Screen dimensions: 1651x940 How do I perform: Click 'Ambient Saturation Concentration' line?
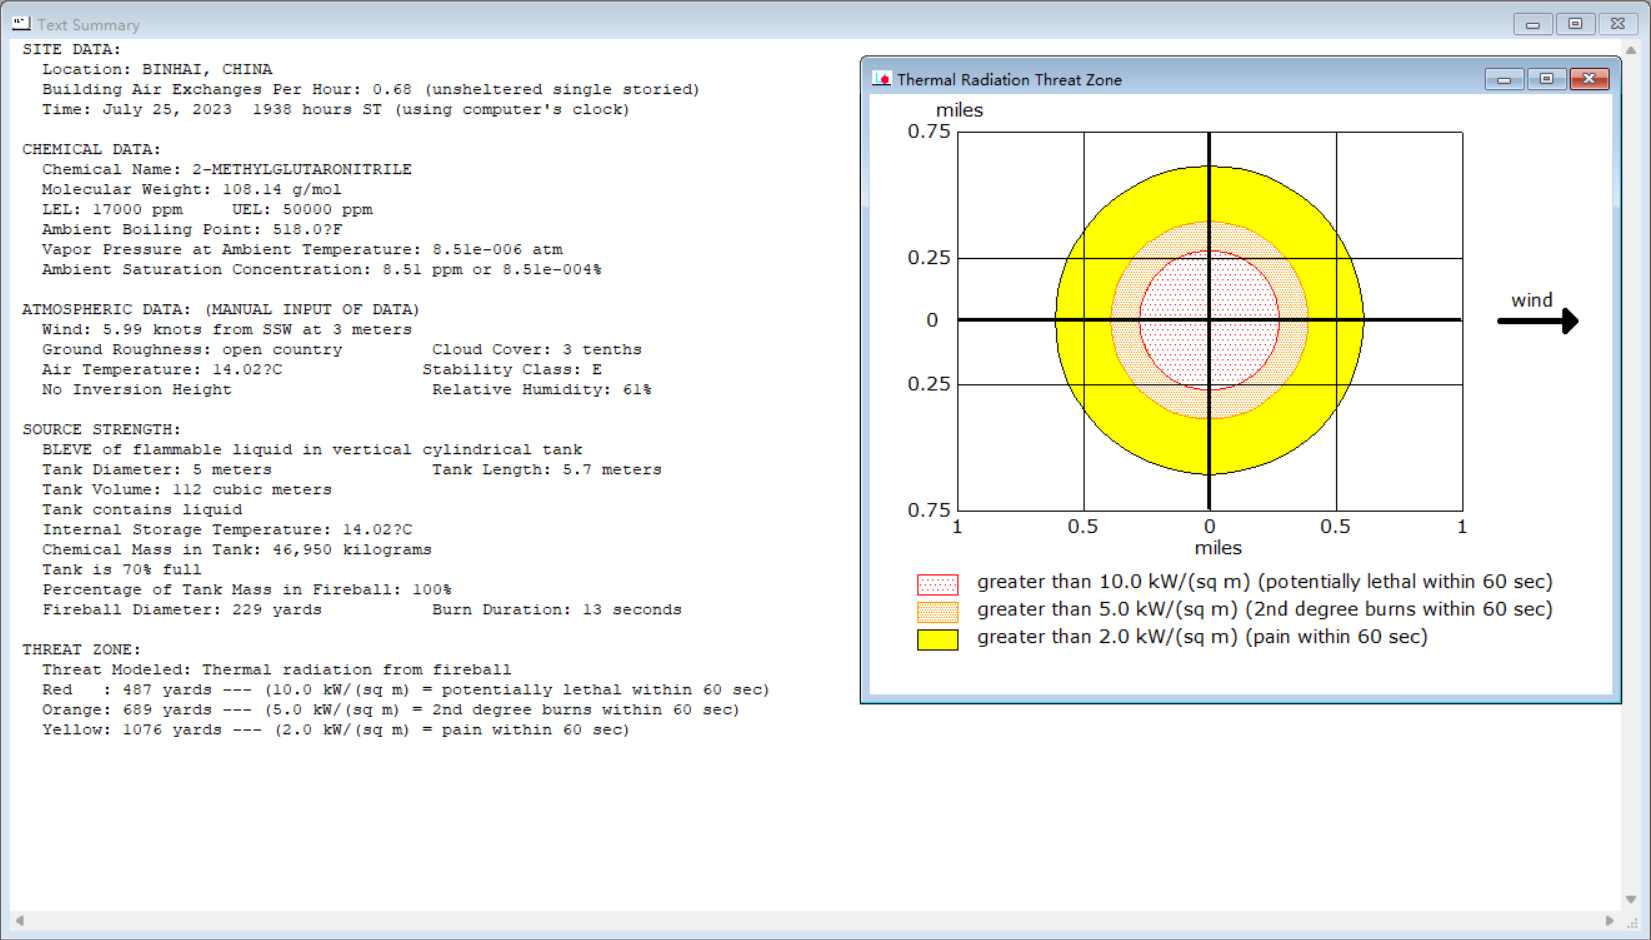(x=322, y=270)
